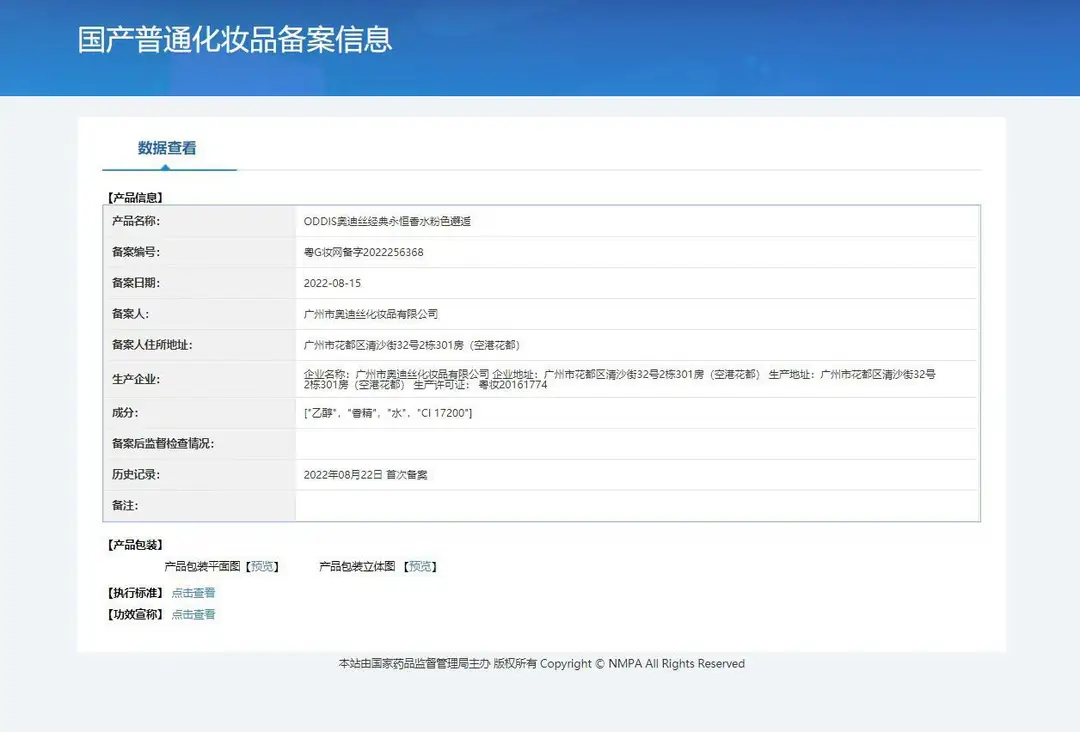Click the 备案人住所地址 label
The height and width of the screenshot is (732, 1080).
pos(152,345)
